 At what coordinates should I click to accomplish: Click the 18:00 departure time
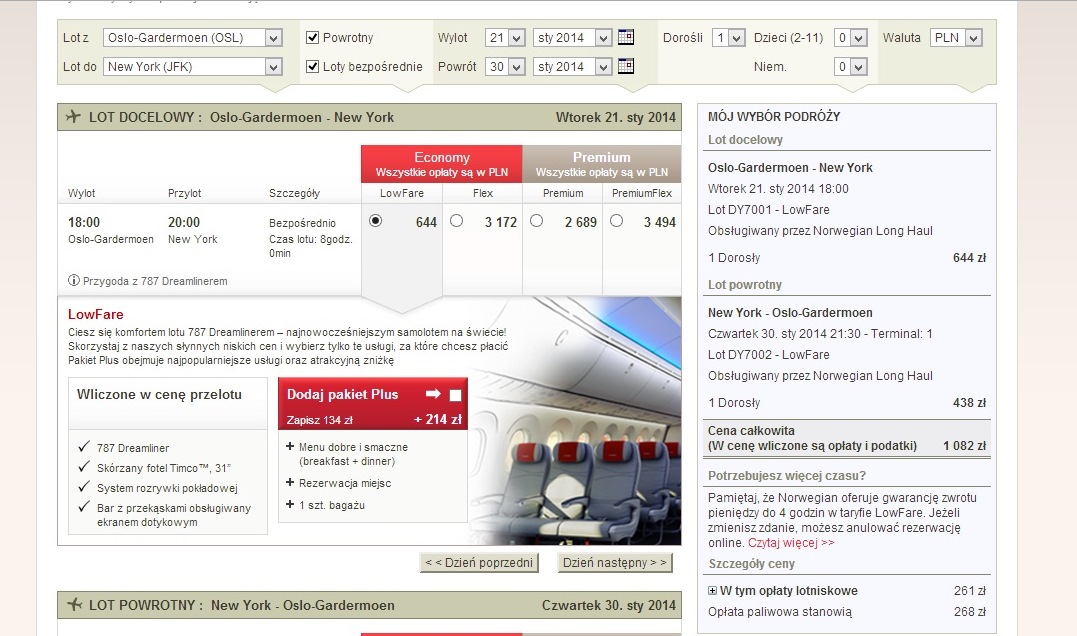coord(84,223)
